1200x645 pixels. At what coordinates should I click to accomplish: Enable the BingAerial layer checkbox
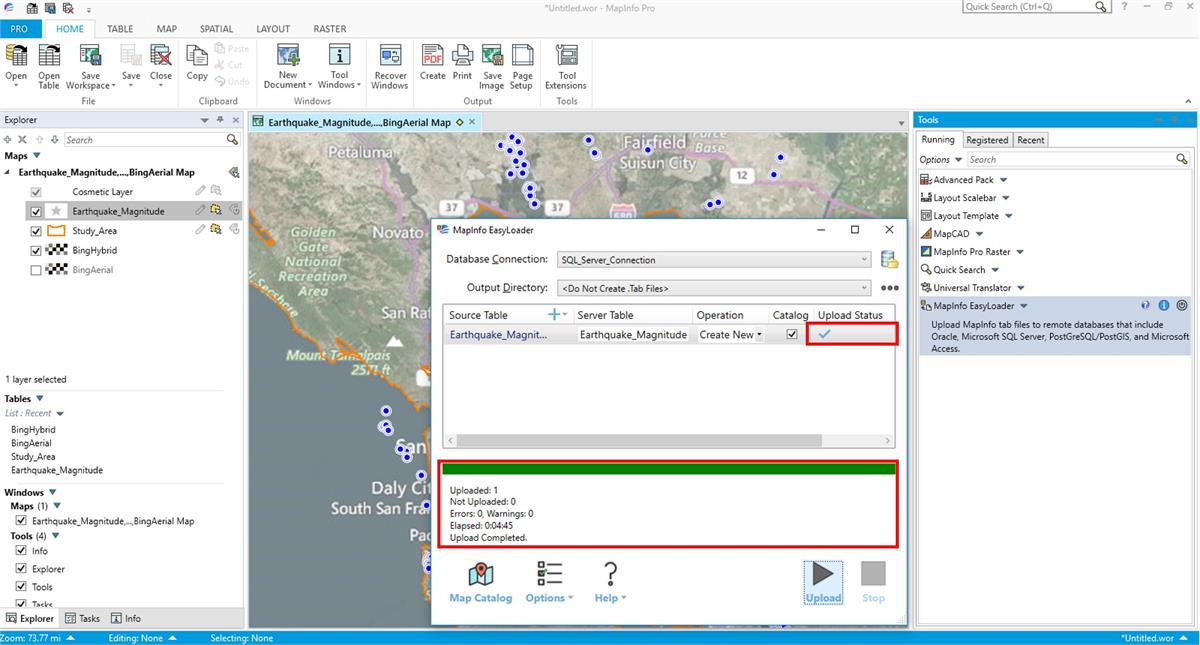pyautogui.click(x=37, y=270)
